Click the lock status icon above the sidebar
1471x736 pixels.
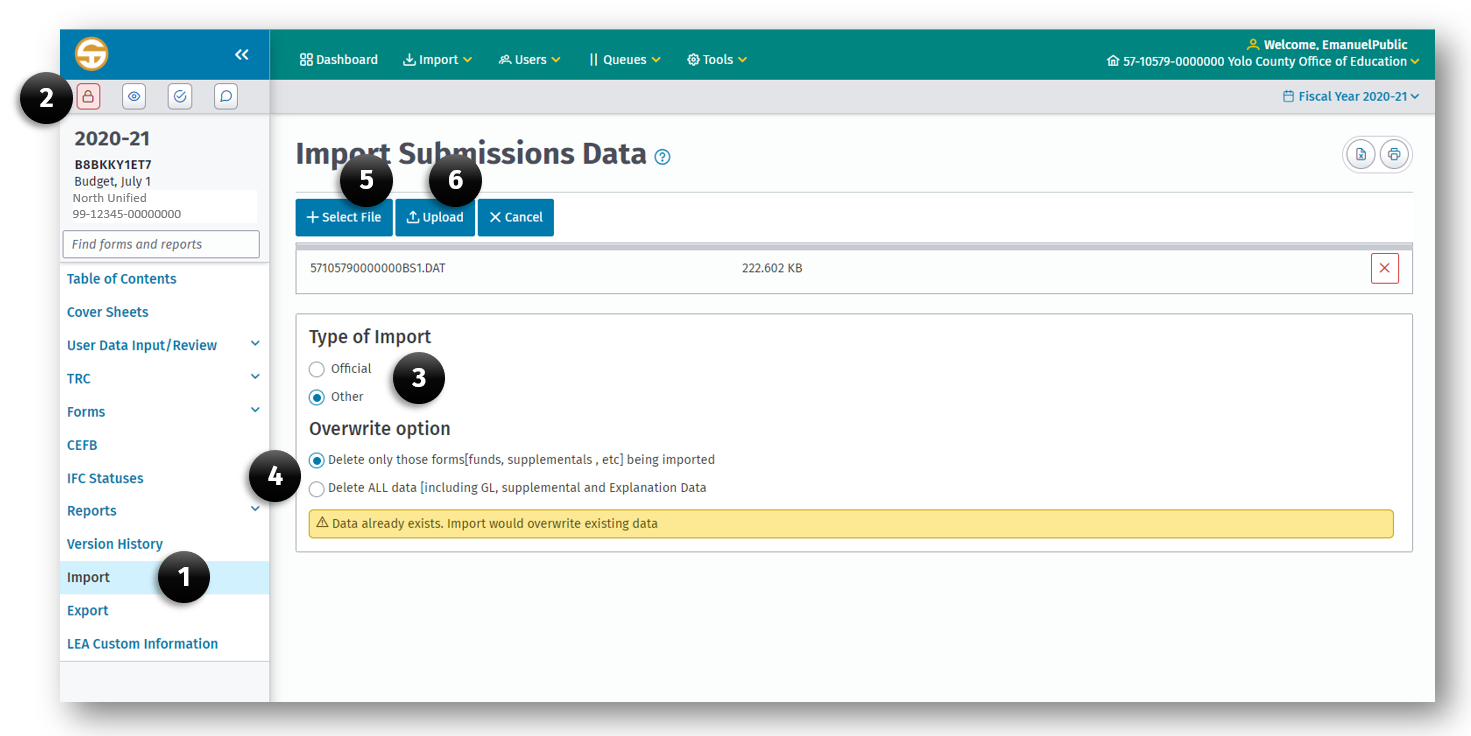(88, 96)
